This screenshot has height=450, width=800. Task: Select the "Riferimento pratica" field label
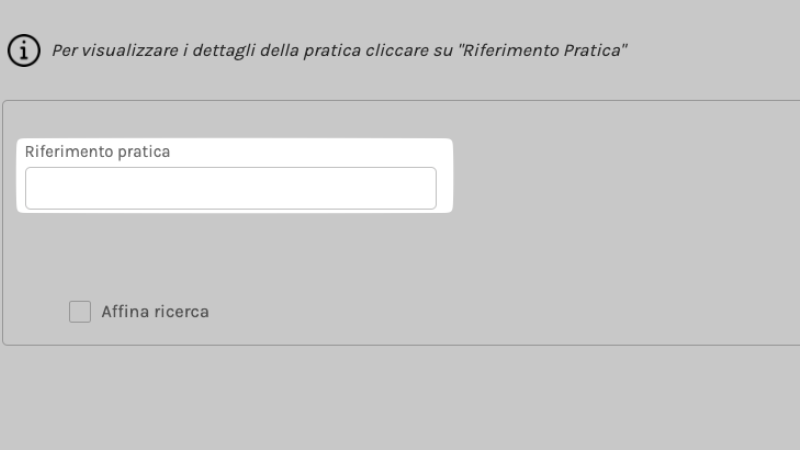tap(97, 152)
